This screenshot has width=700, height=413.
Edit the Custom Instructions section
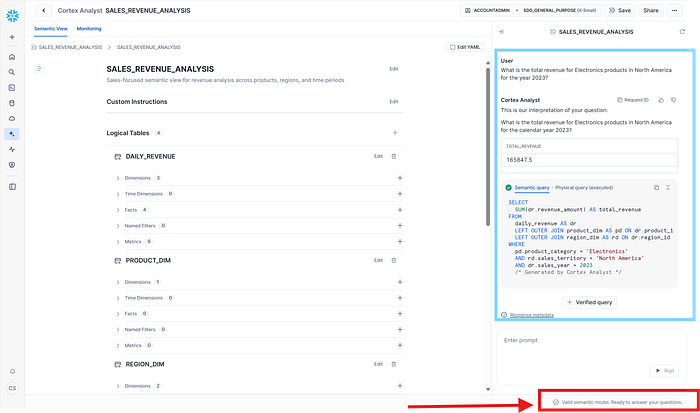point(394,101)
